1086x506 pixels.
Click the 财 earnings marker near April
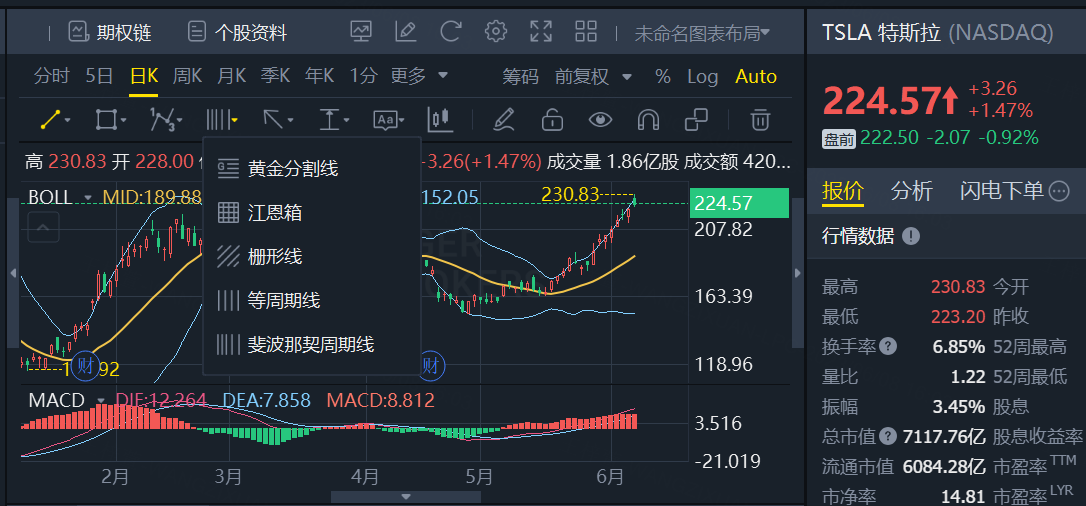pos(431,365)
